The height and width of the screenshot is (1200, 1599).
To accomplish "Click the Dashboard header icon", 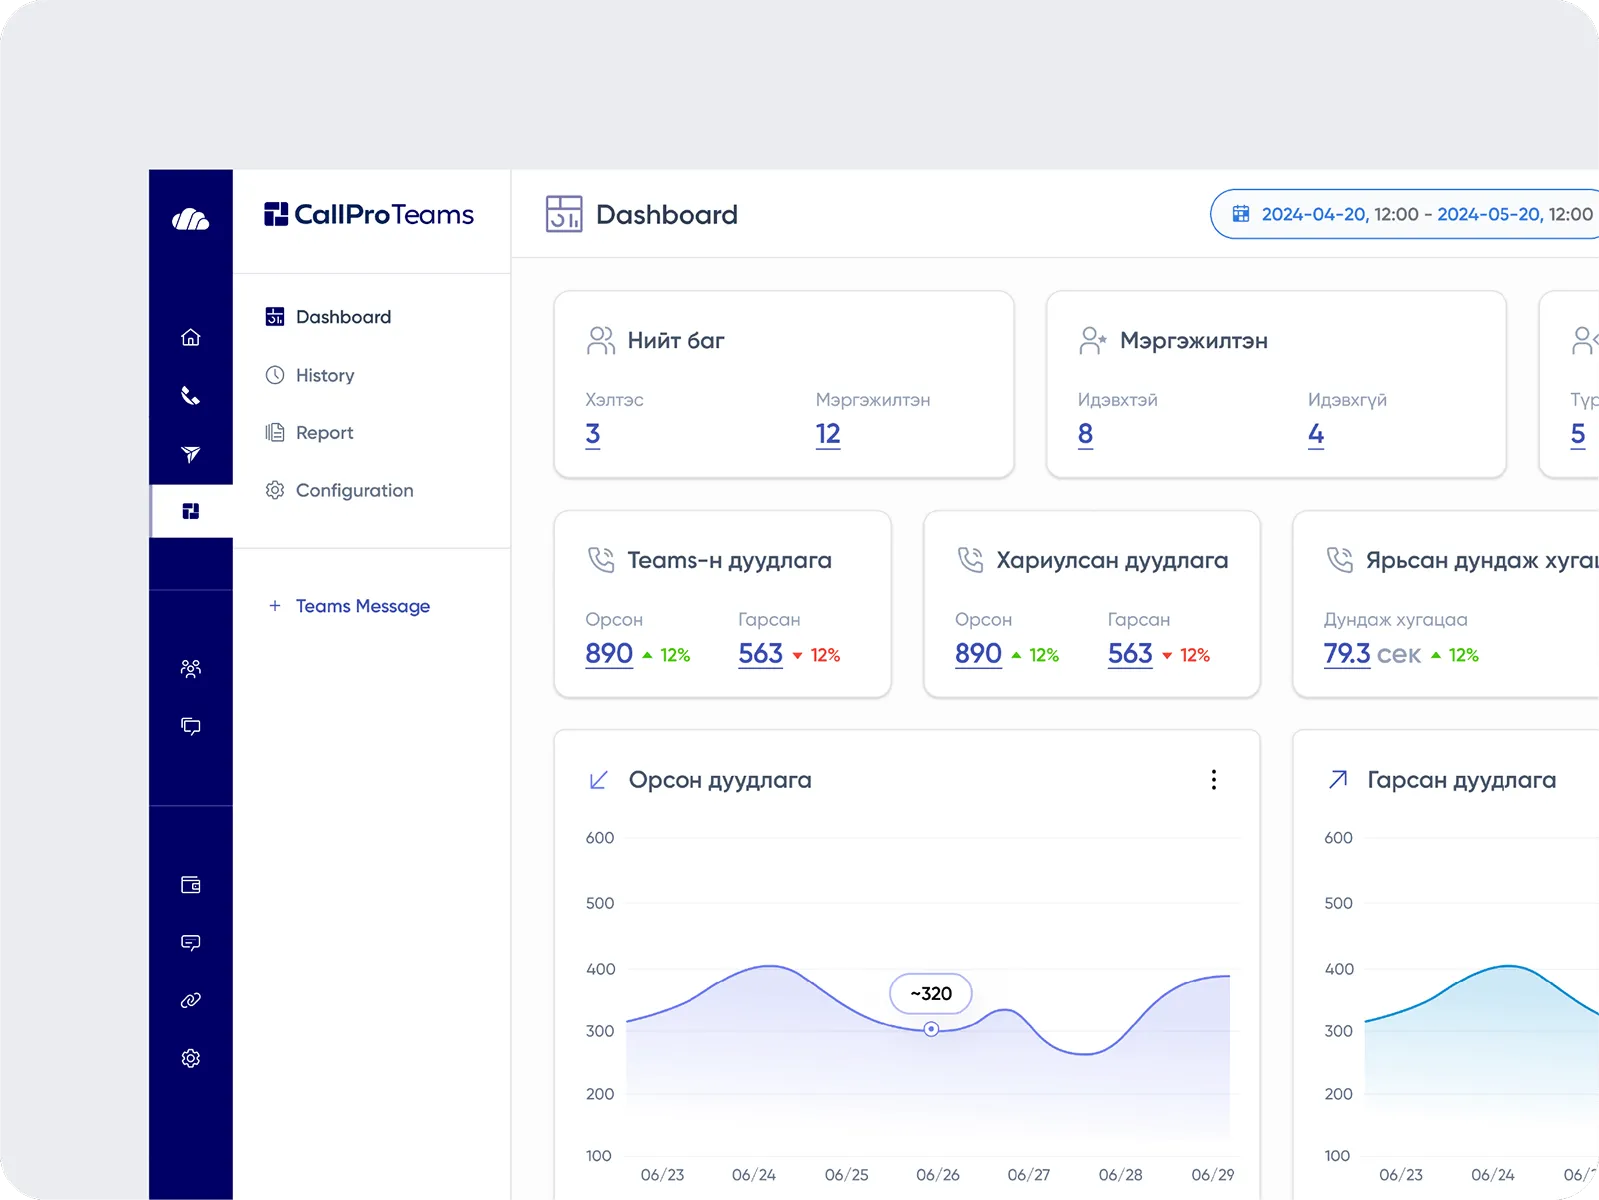I will tap(564, 214).
